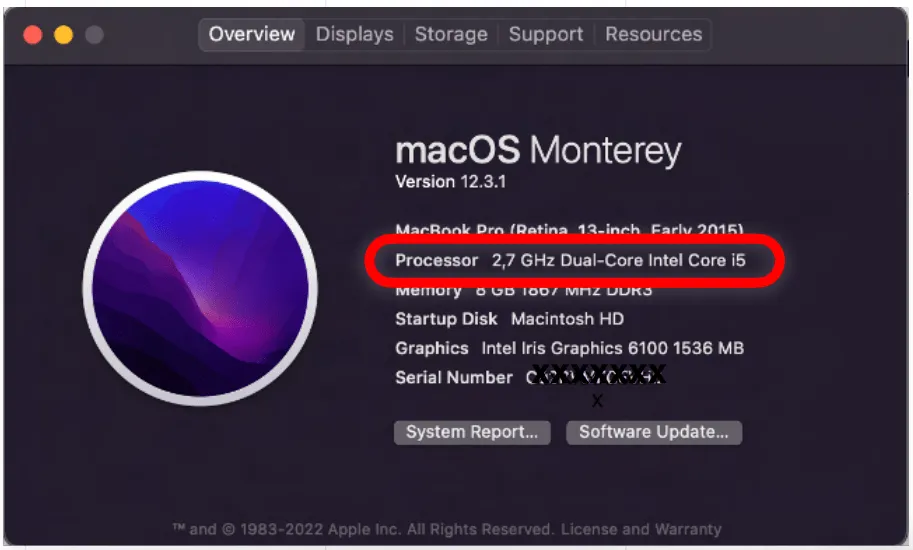Click the macOS Monterey title text
This screenshot has height=550, width=913.
tap(538, 151)
